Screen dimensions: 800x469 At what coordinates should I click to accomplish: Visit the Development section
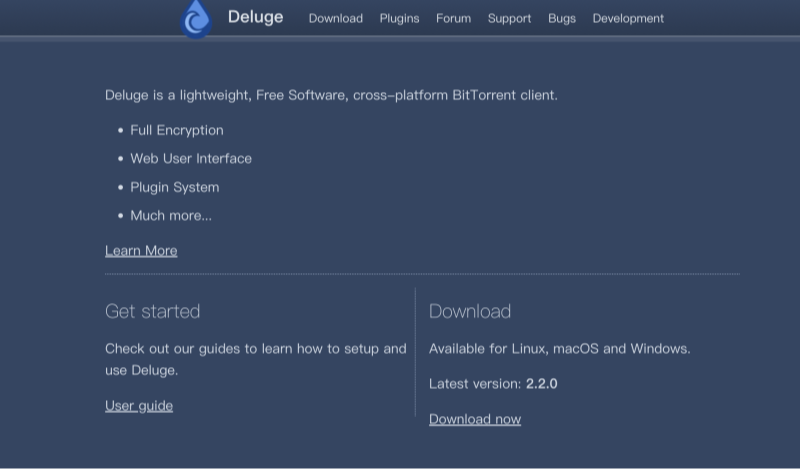pyautogui.click(x=628, y=18)
